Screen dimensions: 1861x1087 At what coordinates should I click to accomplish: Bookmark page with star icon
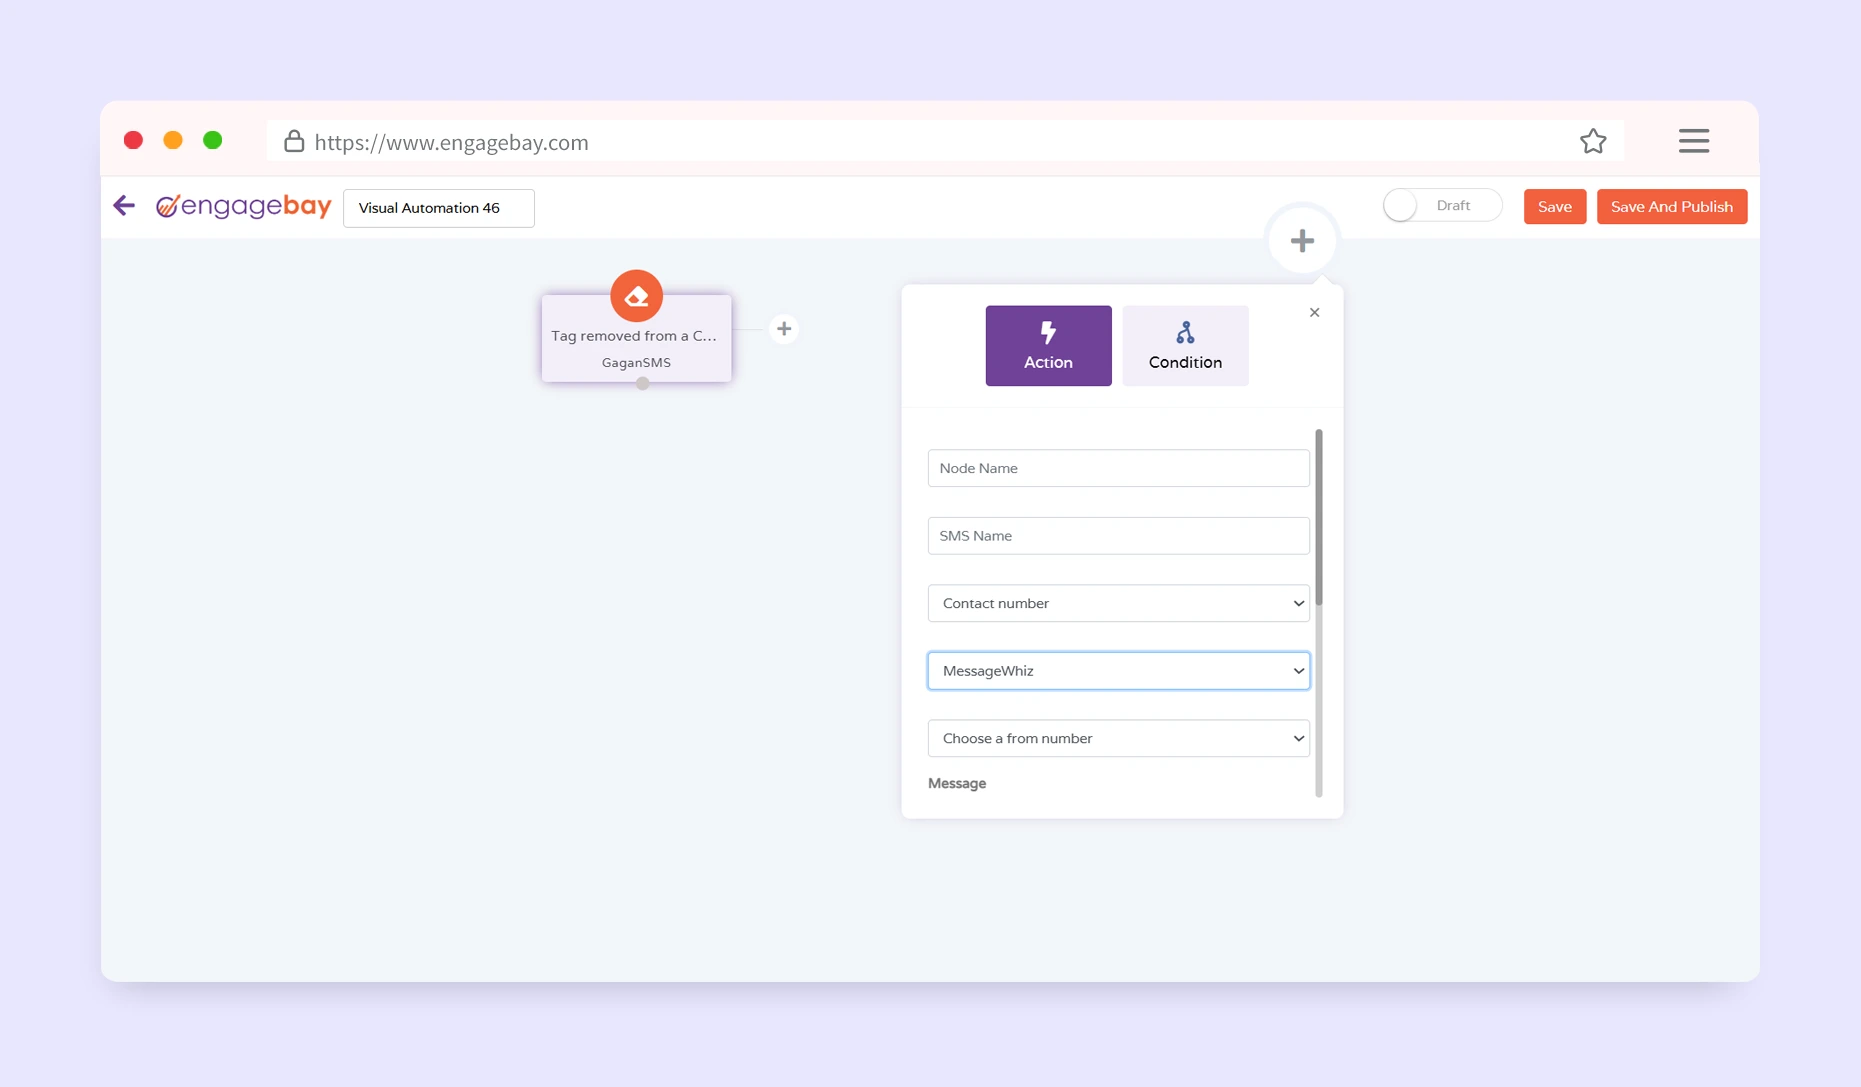pos(1592,142)
